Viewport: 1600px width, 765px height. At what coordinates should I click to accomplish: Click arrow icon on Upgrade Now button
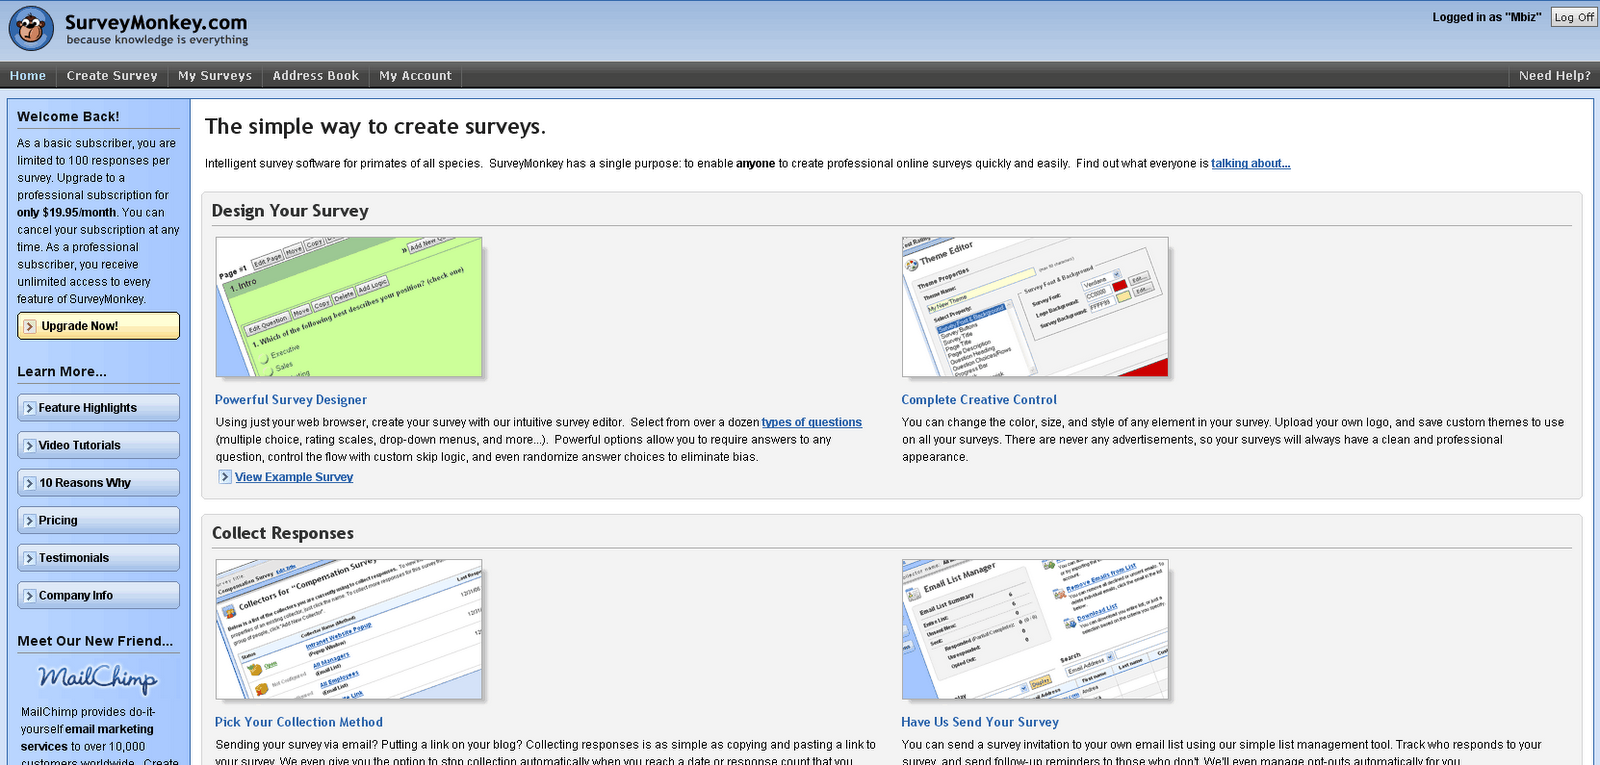(x=30, y=326)
